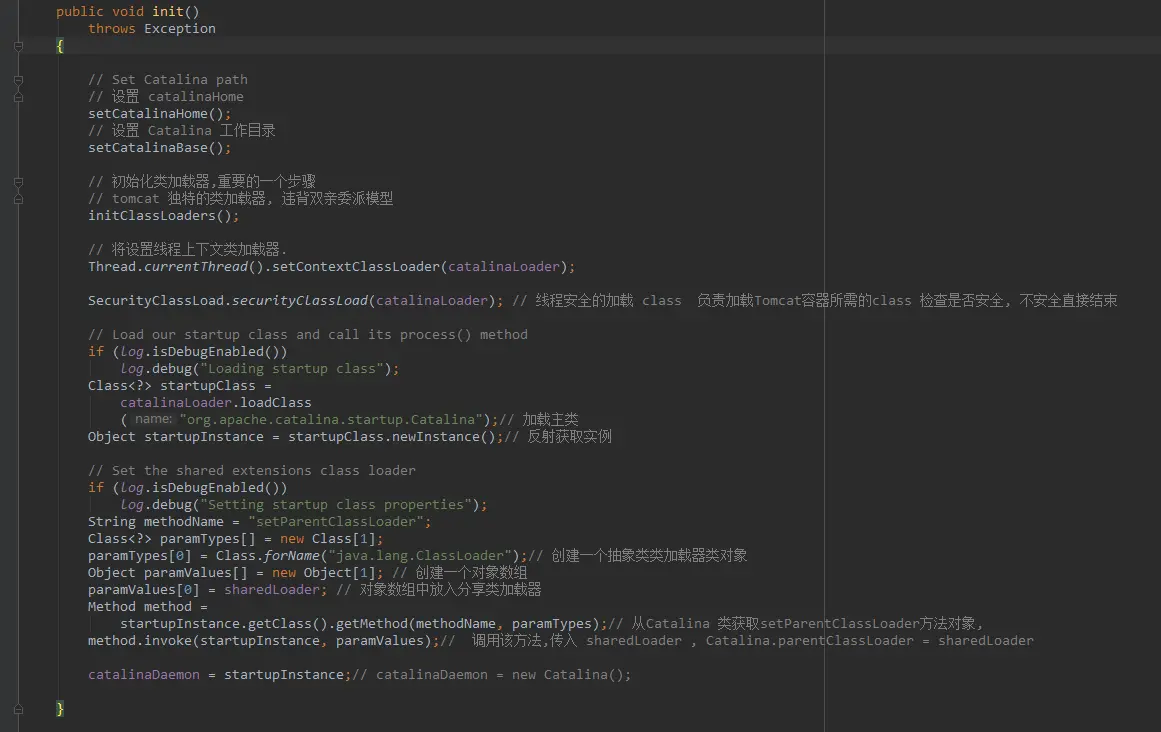1161x732 pixels.
Task: Click the init method name in the signature
Action: click(168, 12)
